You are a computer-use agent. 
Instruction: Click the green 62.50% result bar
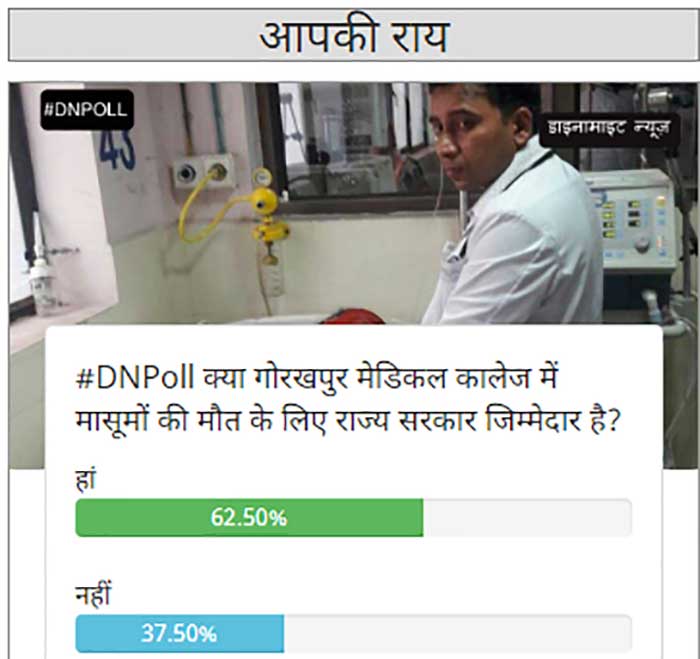point(249,517)
